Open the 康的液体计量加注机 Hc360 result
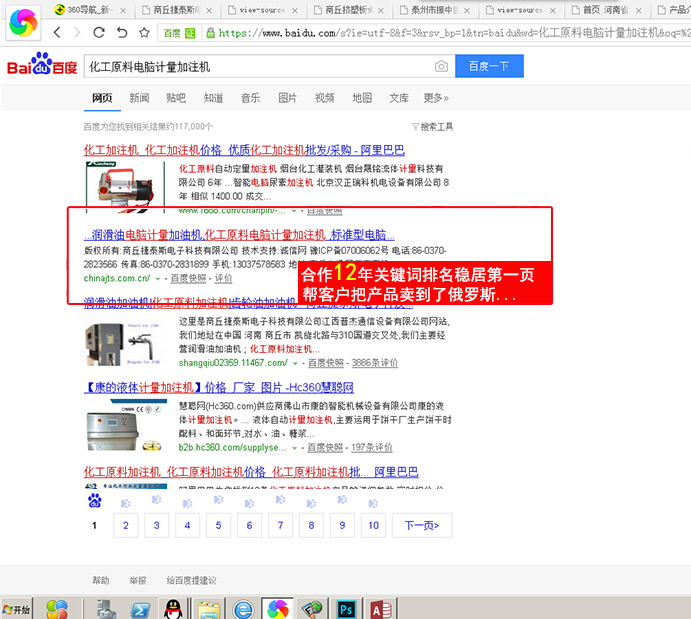 (219, 387)
